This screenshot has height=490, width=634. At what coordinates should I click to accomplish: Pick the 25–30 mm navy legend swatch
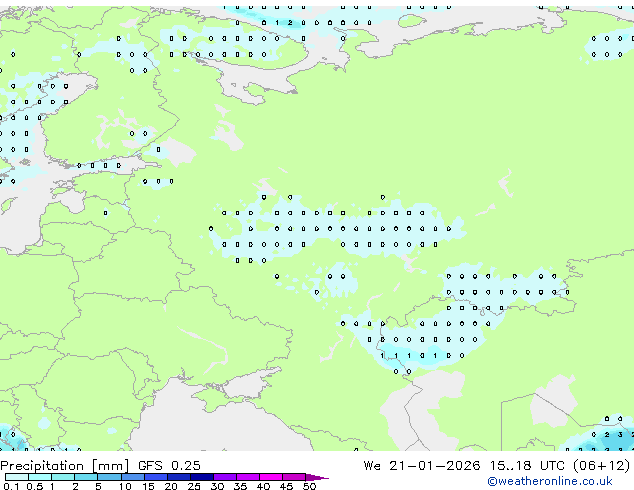tap(202, 477)
